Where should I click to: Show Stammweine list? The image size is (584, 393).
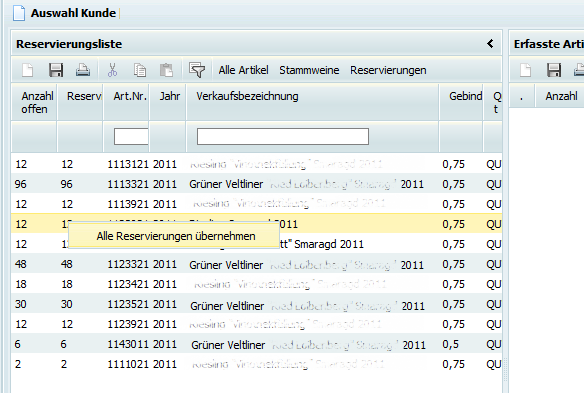coord(309,70)
